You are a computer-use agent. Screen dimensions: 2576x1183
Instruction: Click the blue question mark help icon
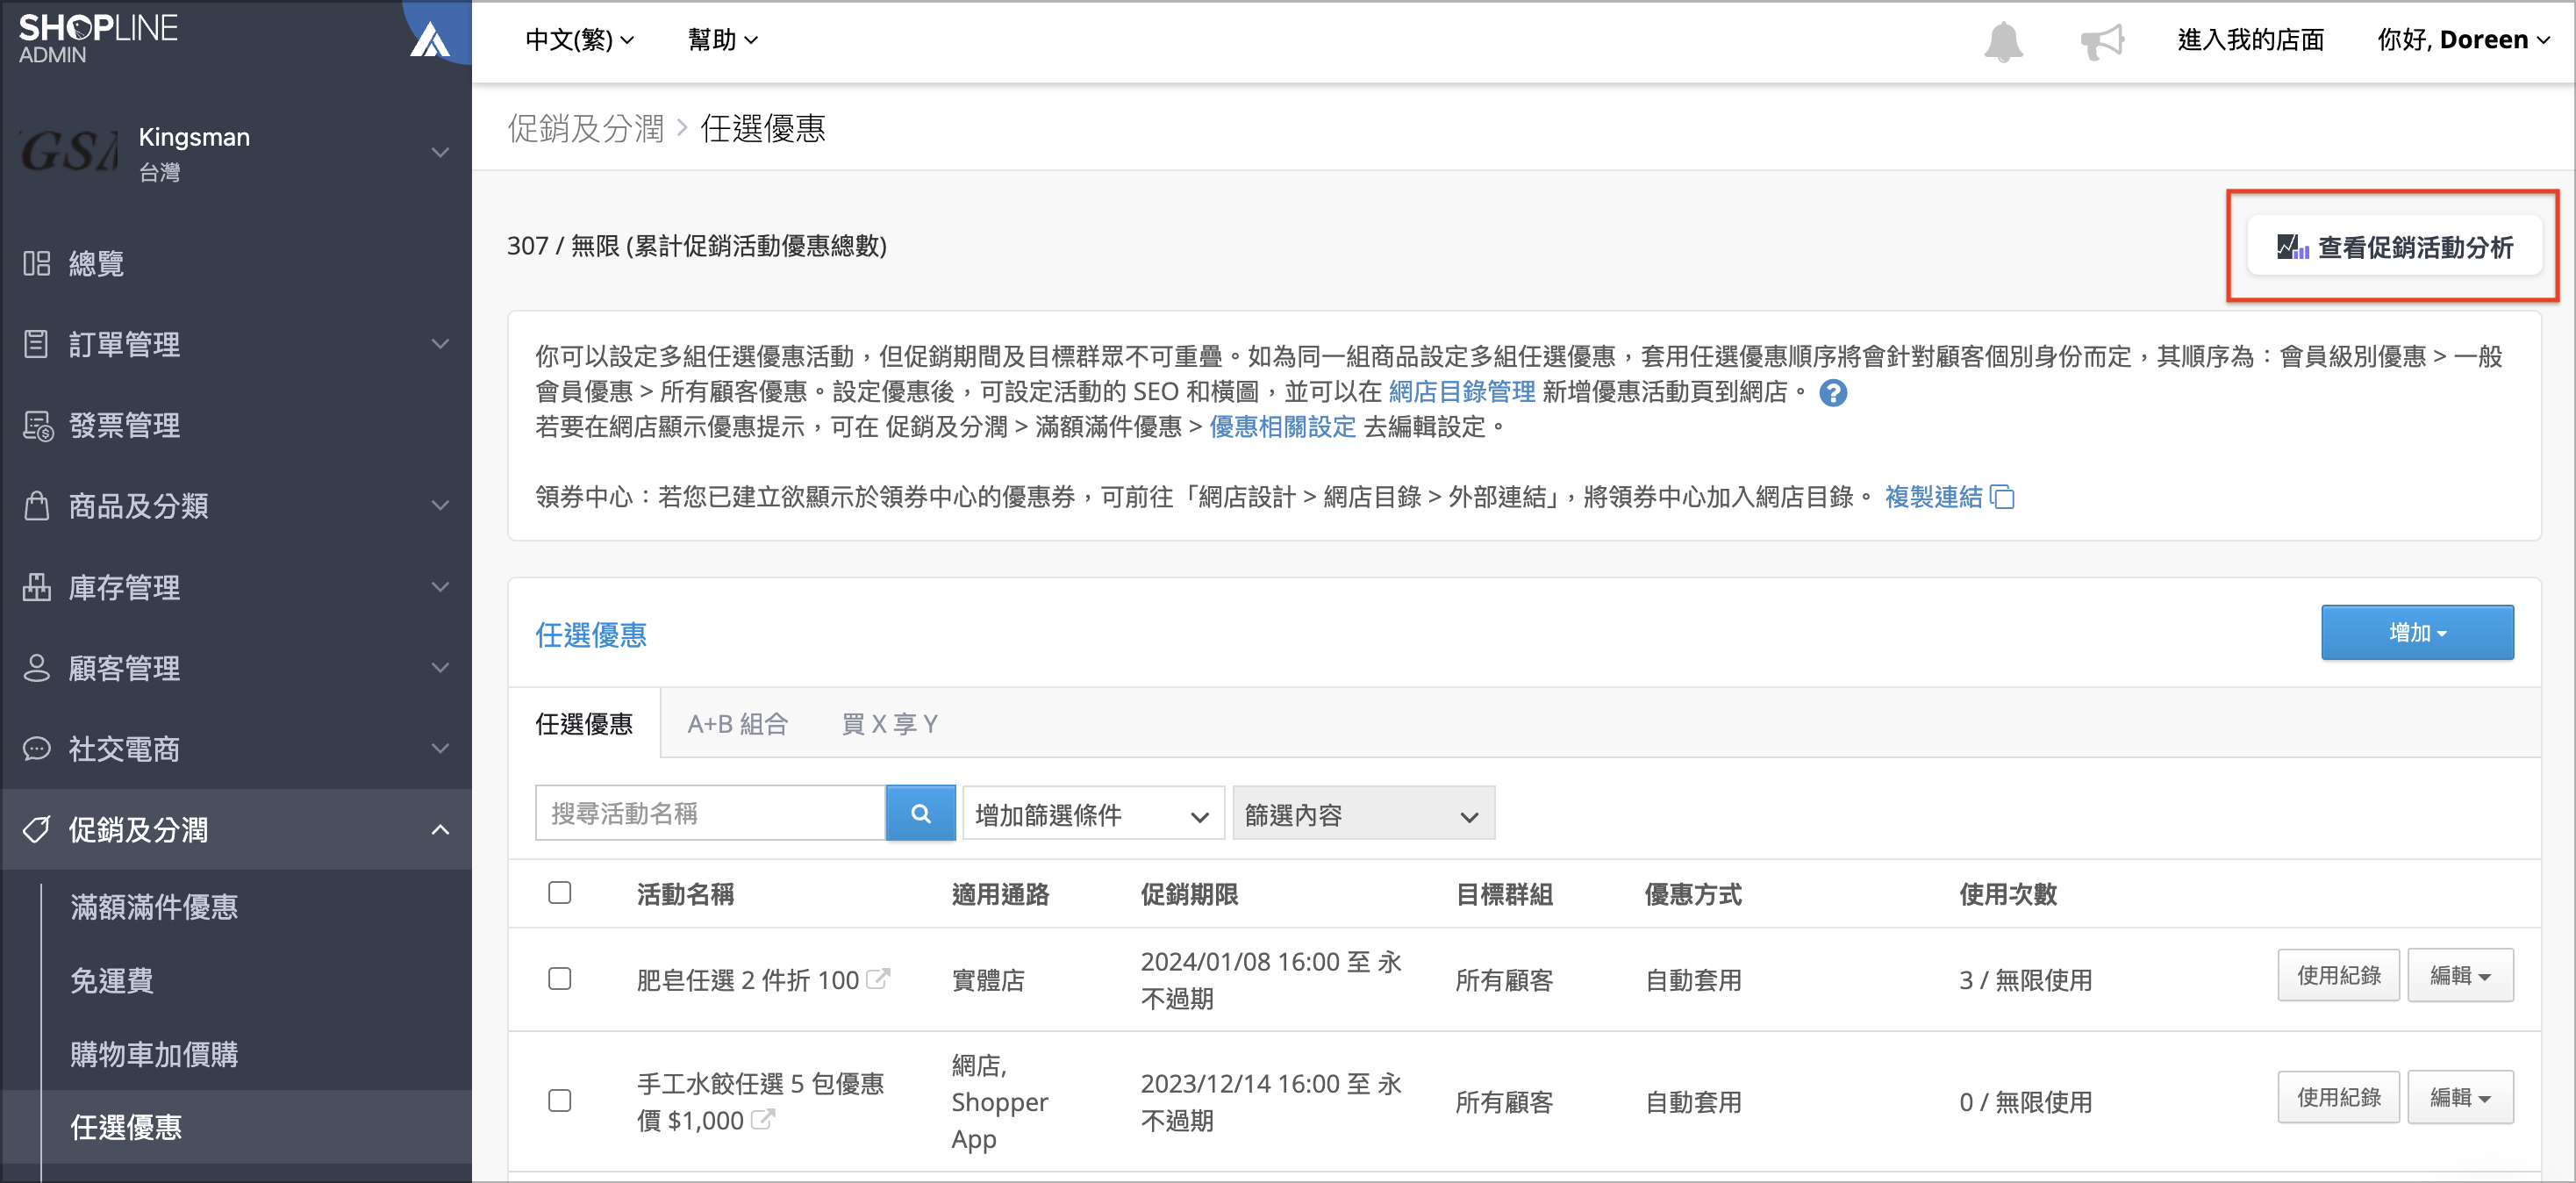coord(1832,393)
